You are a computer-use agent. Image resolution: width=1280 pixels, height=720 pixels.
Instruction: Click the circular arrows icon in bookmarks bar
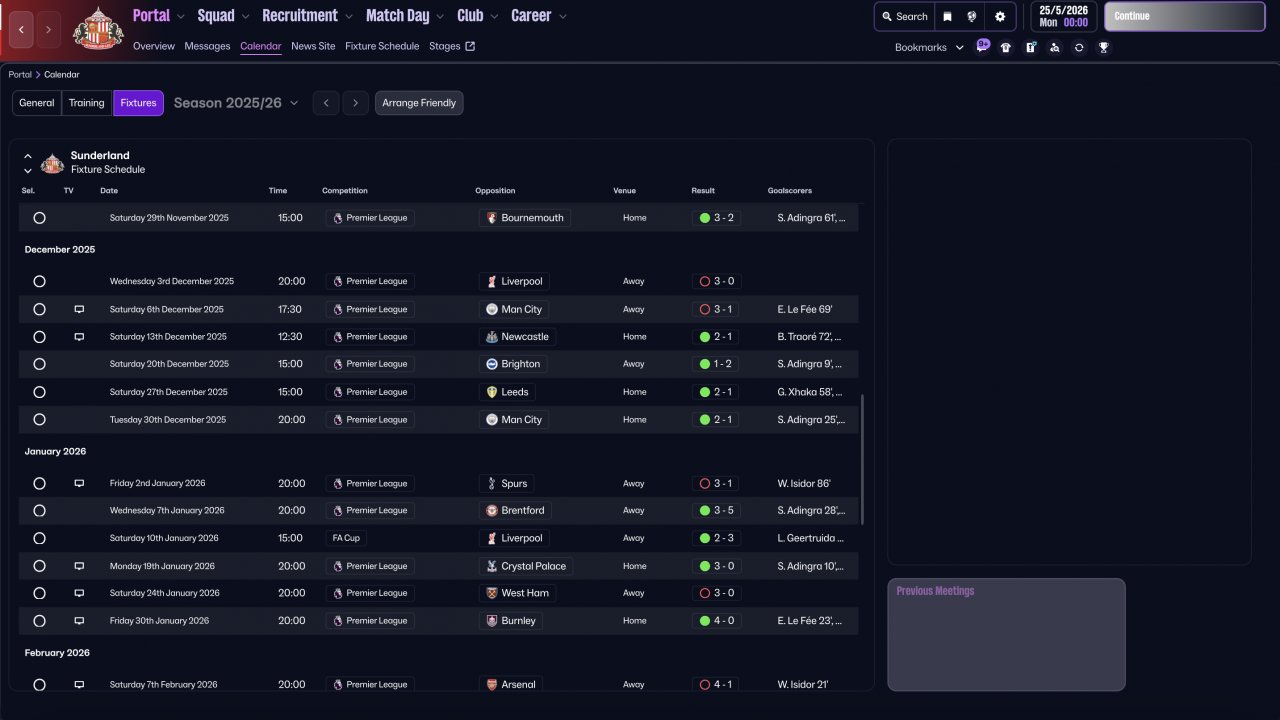tap(1079, 47)
